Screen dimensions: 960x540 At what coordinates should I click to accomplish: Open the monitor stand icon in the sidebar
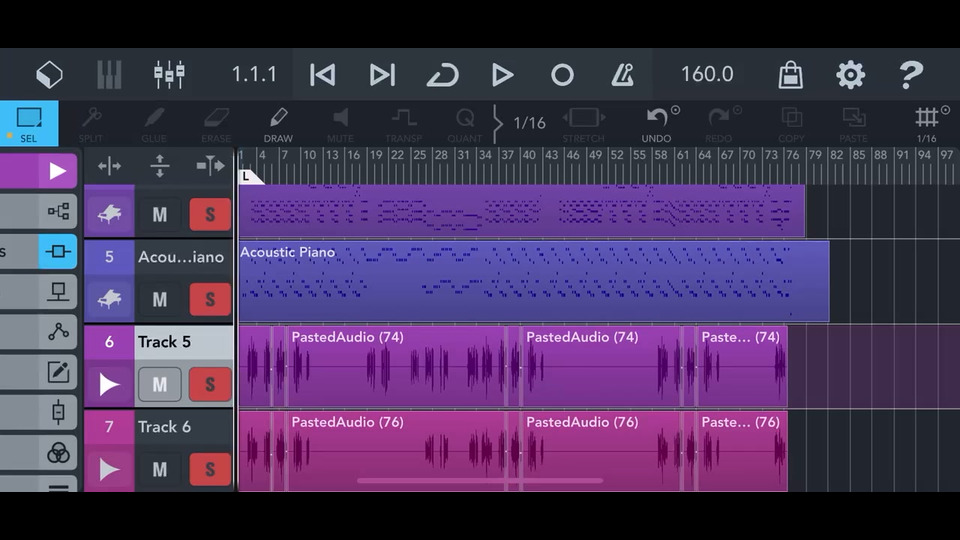click(58, 291)
